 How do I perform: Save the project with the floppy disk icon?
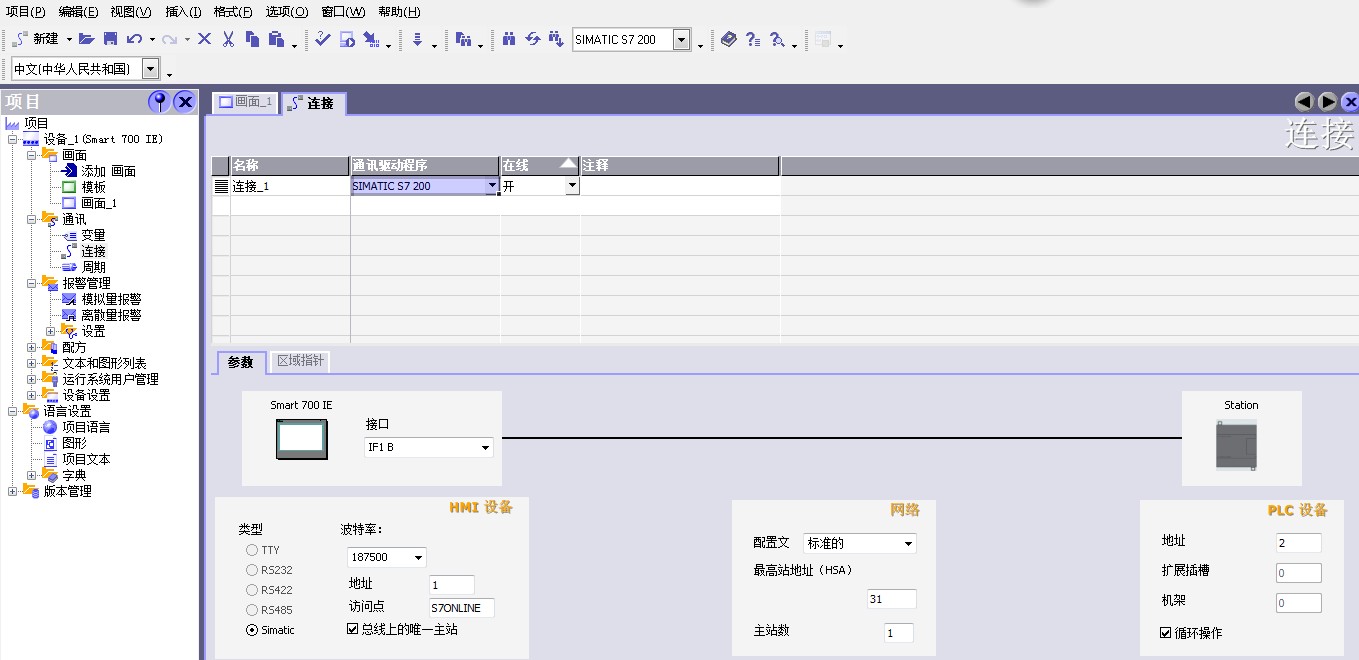(110, 39)
